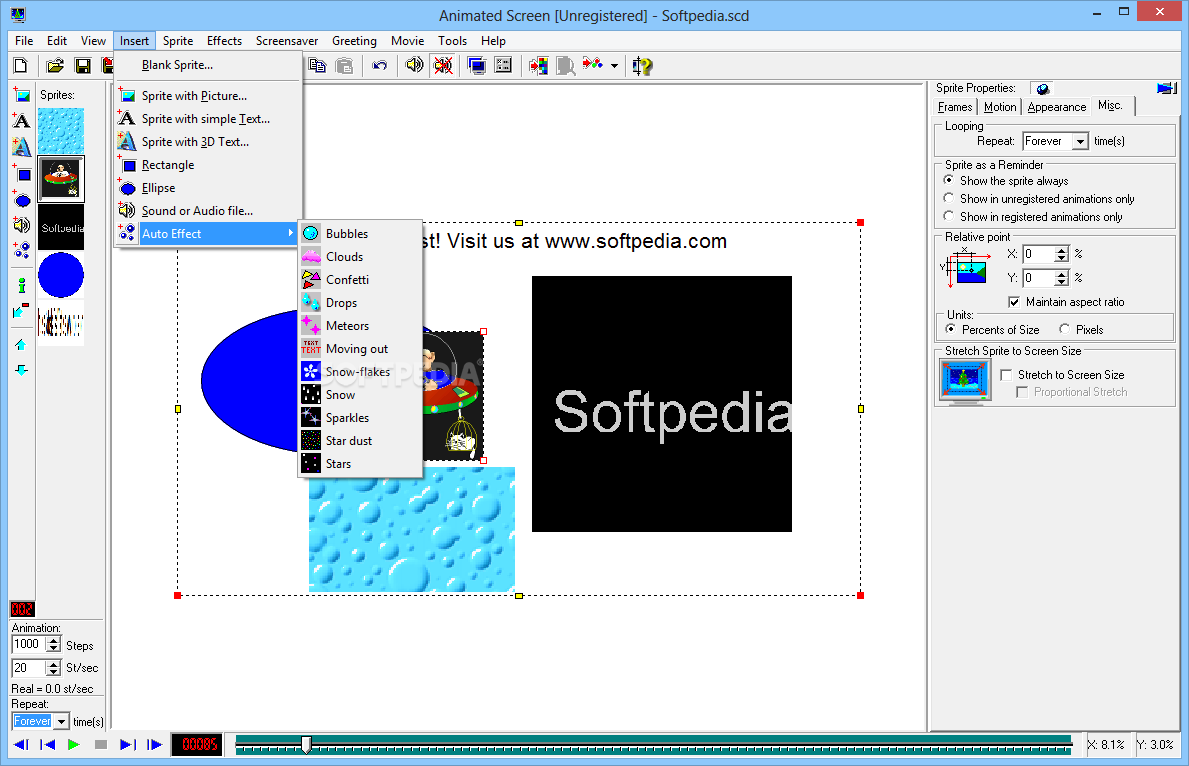Stop the animation playback

[x=100, y=745]
